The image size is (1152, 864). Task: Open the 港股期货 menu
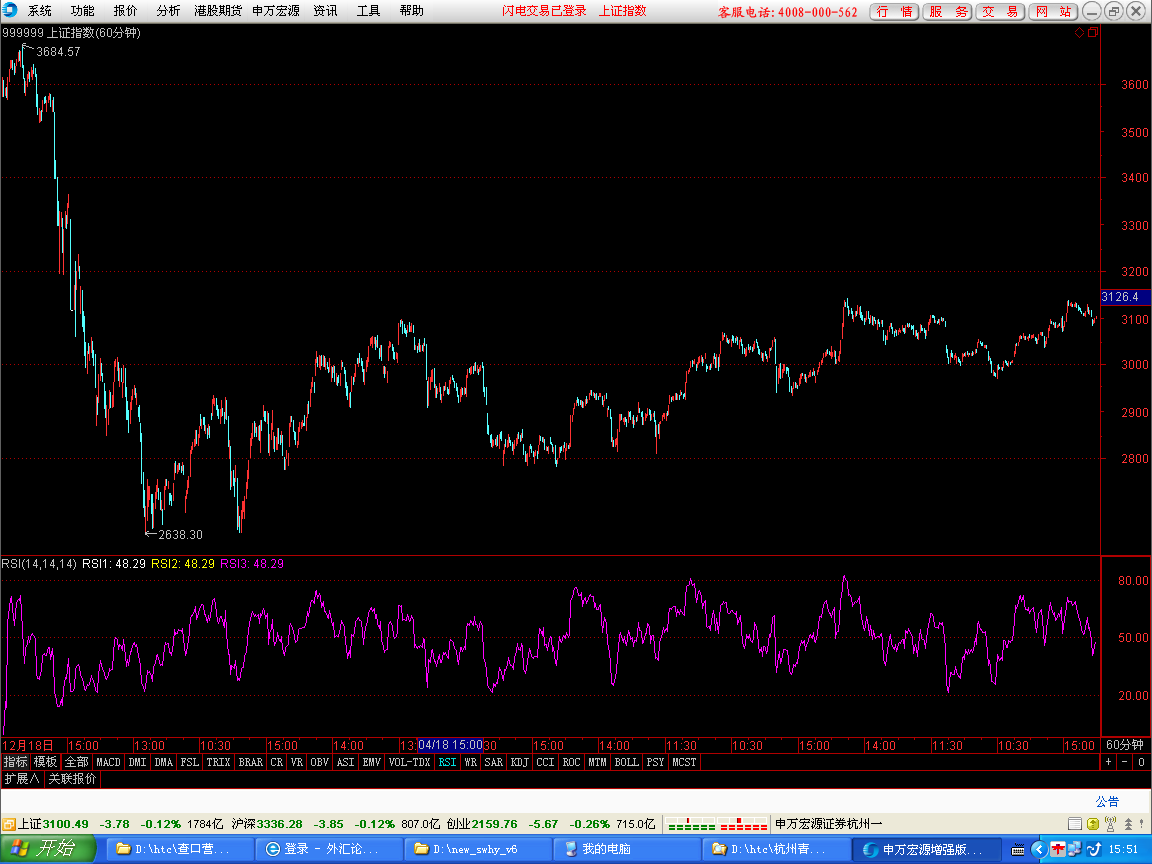(217, 10)
